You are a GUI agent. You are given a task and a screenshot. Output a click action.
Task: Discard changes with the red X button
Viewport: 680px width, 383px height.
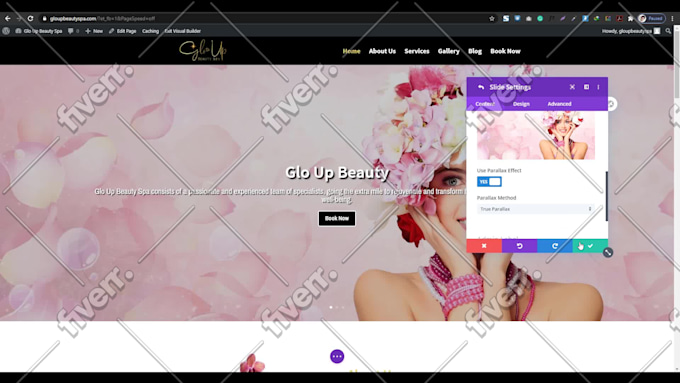tap(484, 246)
